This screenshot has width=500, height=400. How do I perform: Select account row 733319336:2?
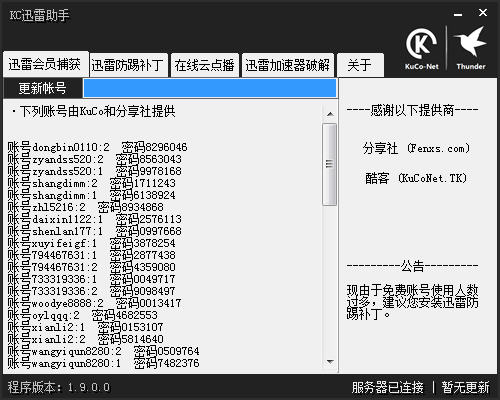click(x=92, y=291)
